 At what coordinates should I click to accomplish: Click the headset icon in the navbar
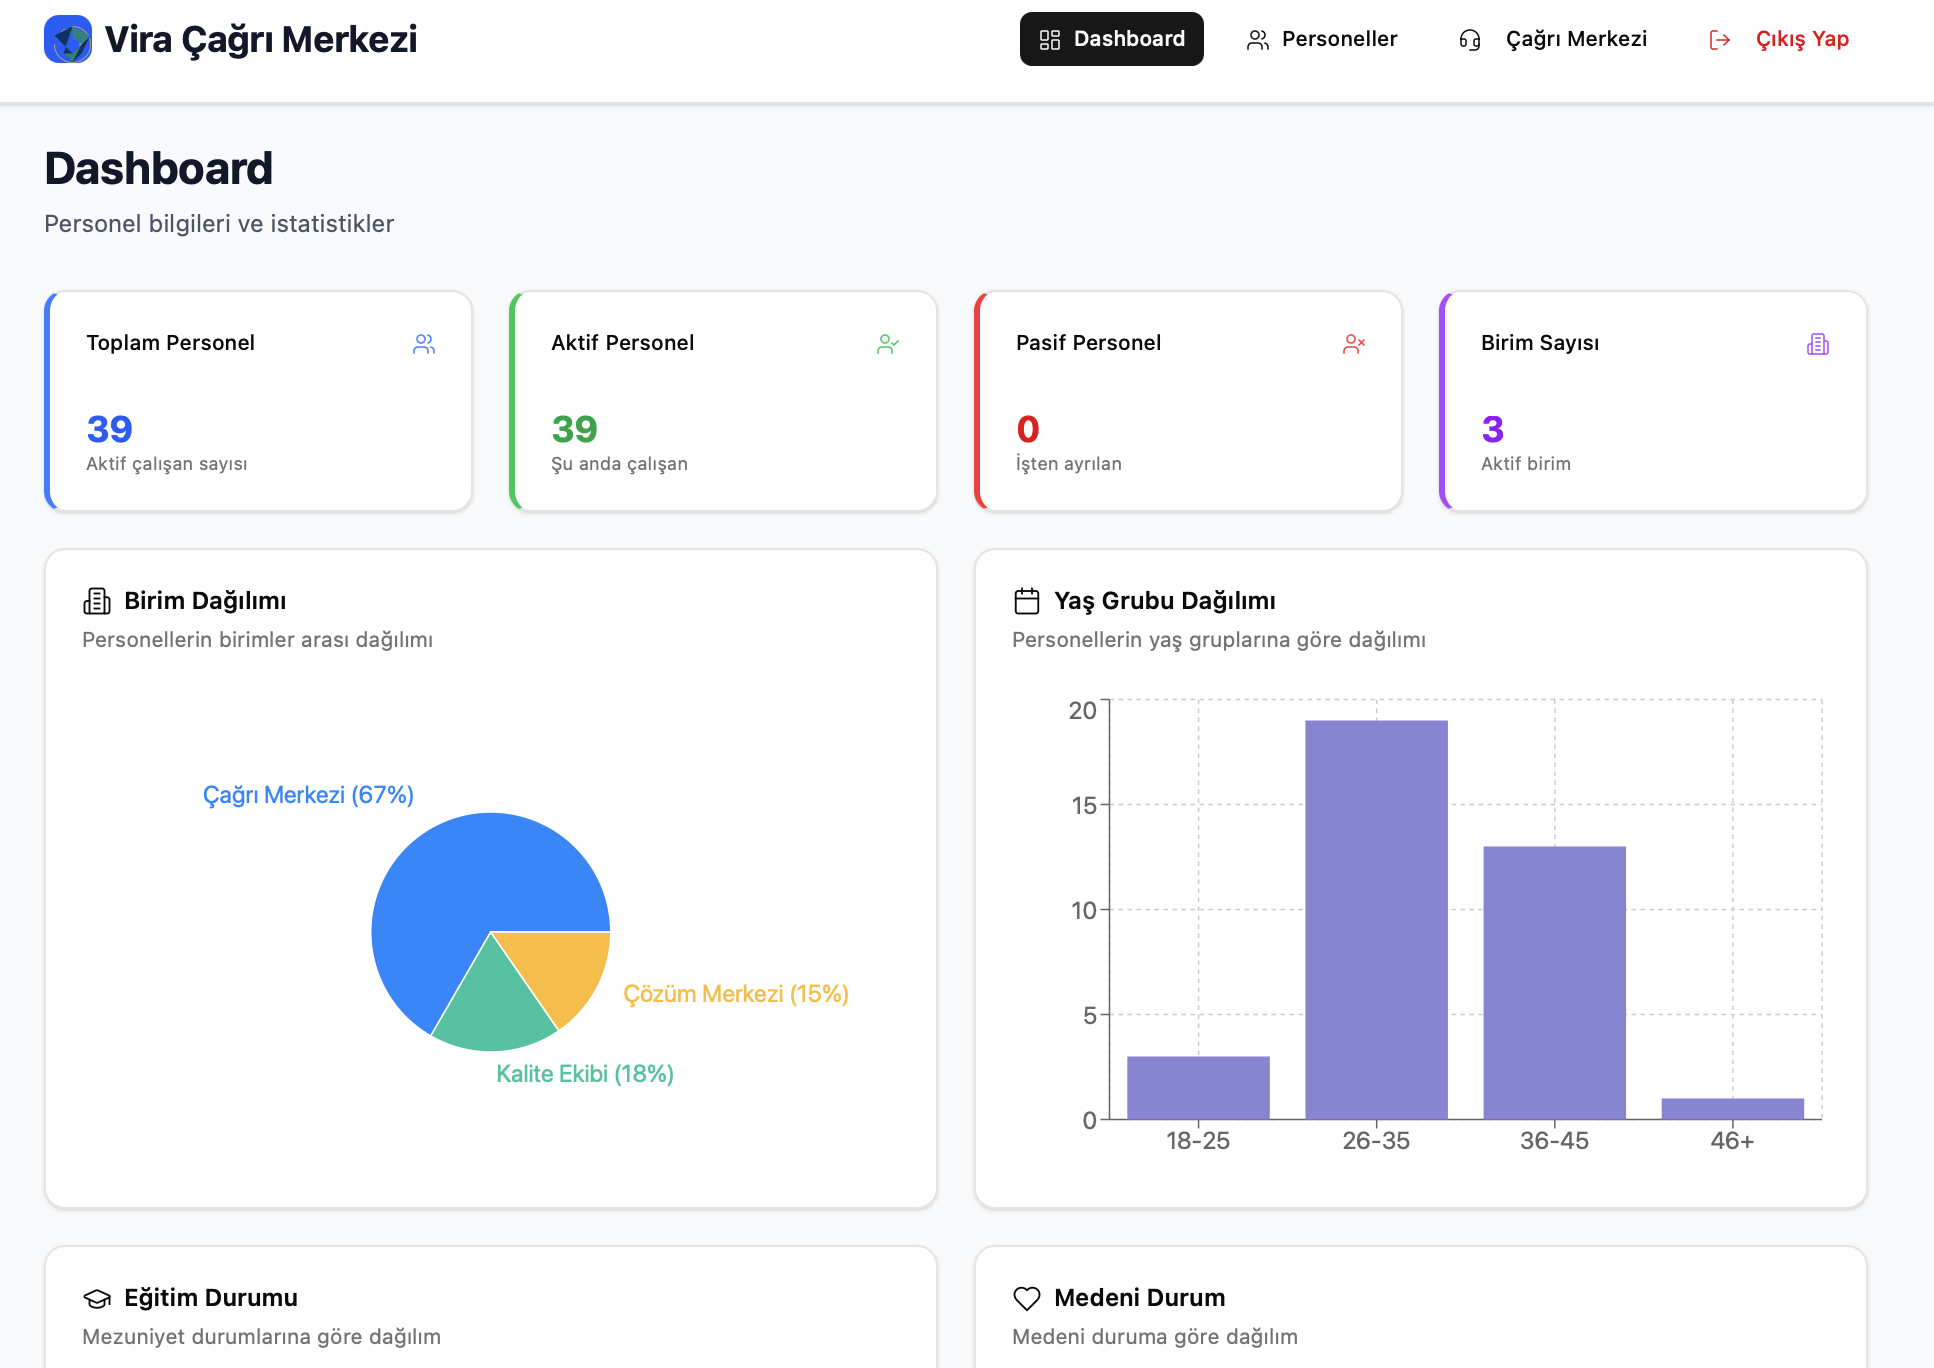[x=1469, y=40]
